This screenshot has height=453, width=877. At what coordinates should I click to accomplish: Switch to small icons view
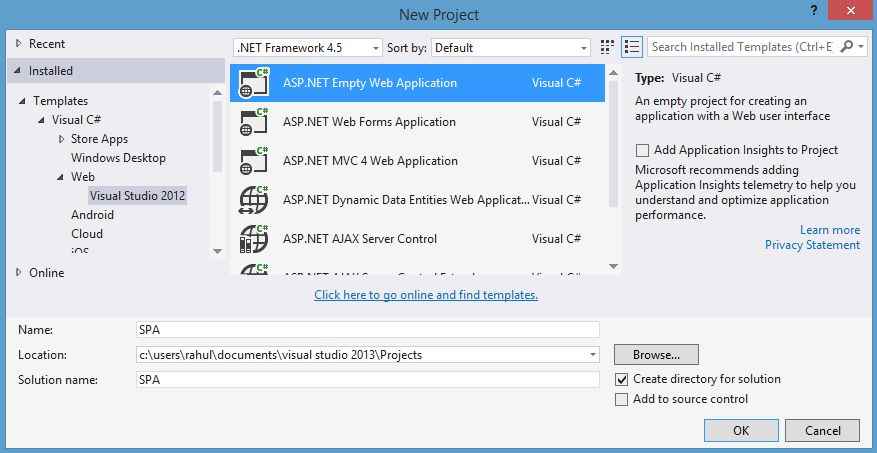pyautogui.click(x=607, y=47)
